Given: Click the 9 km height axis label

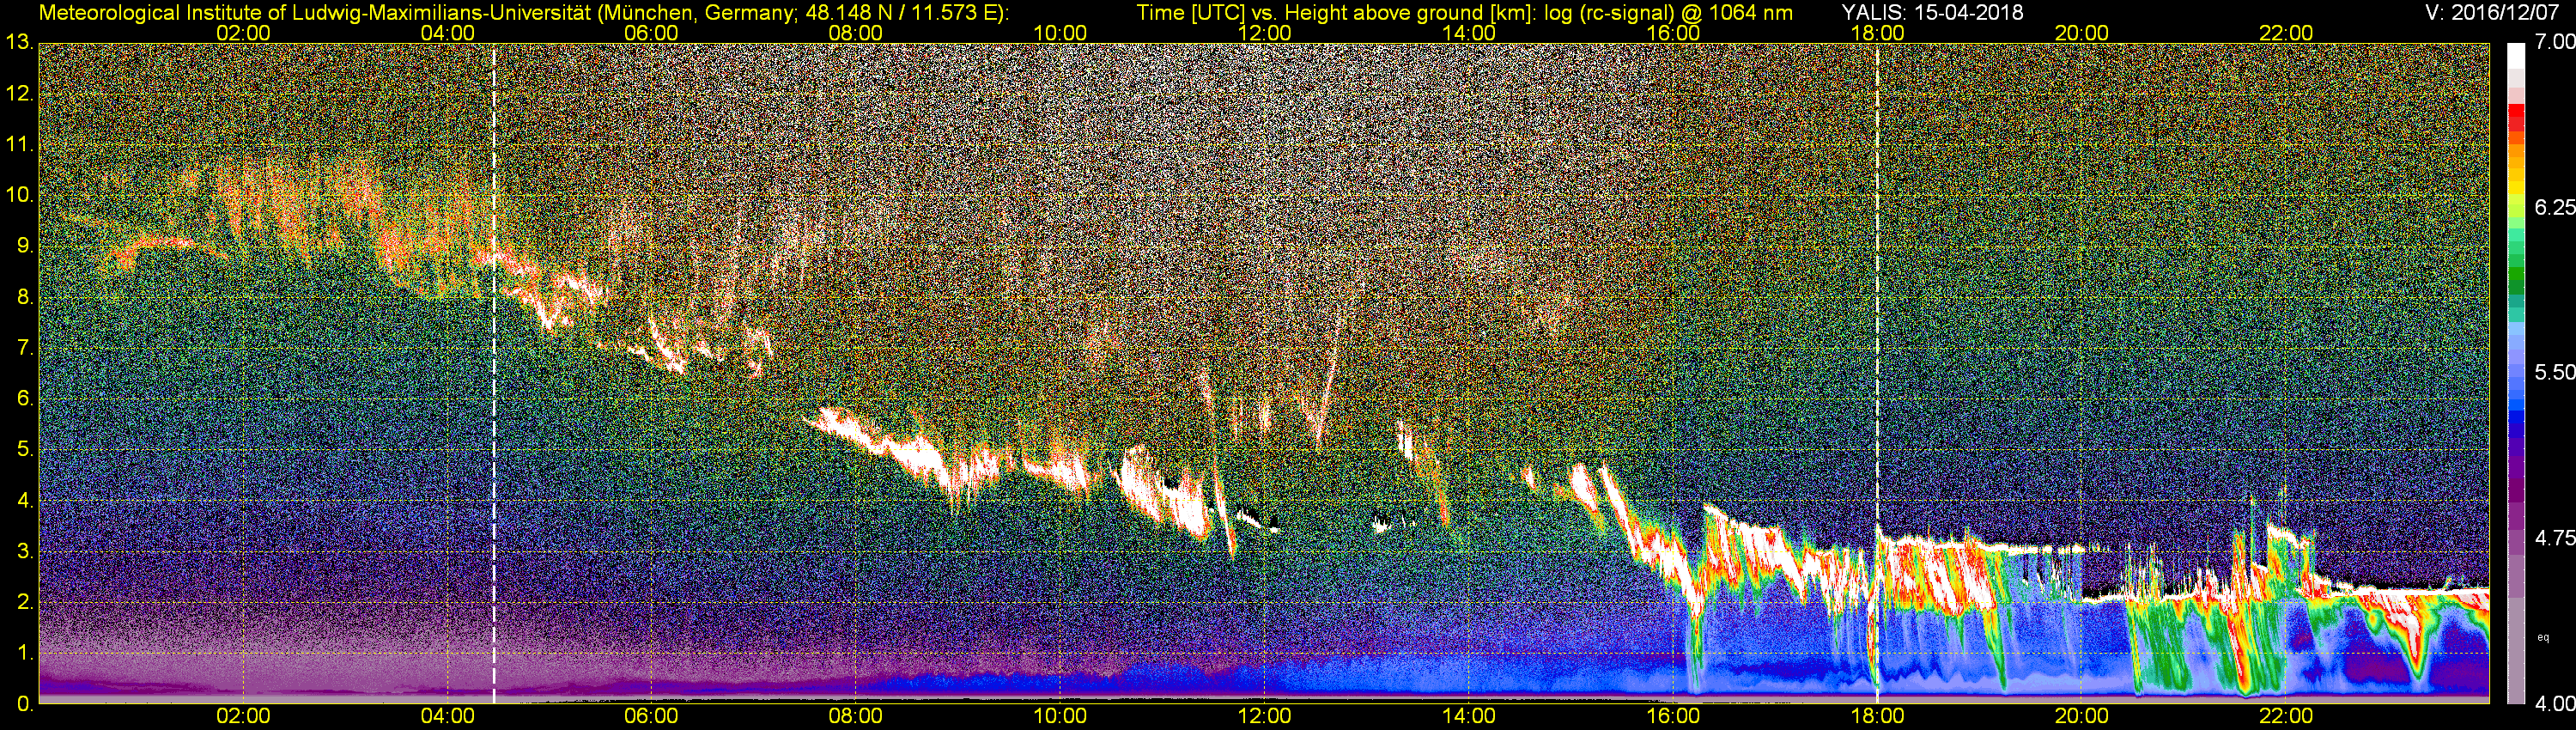Looking at the screenshot, I should (x=25, y=246).
